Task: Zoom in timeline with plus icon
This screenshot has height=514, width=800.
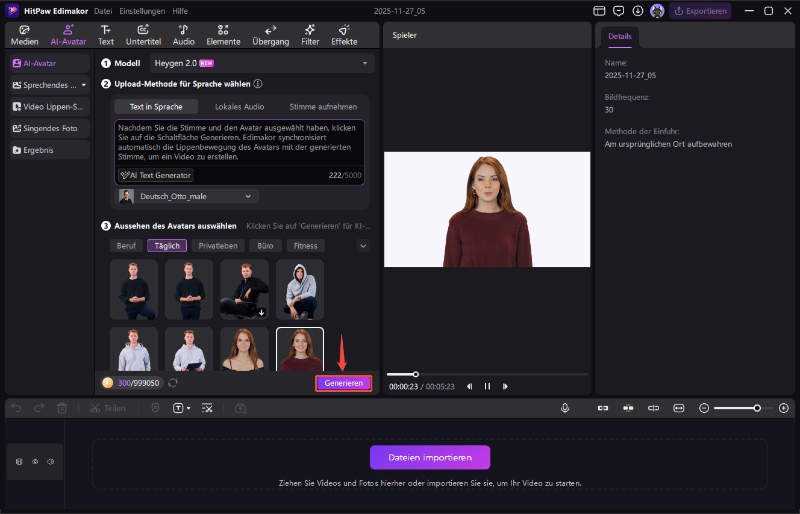Action: (x=784, y=408)
